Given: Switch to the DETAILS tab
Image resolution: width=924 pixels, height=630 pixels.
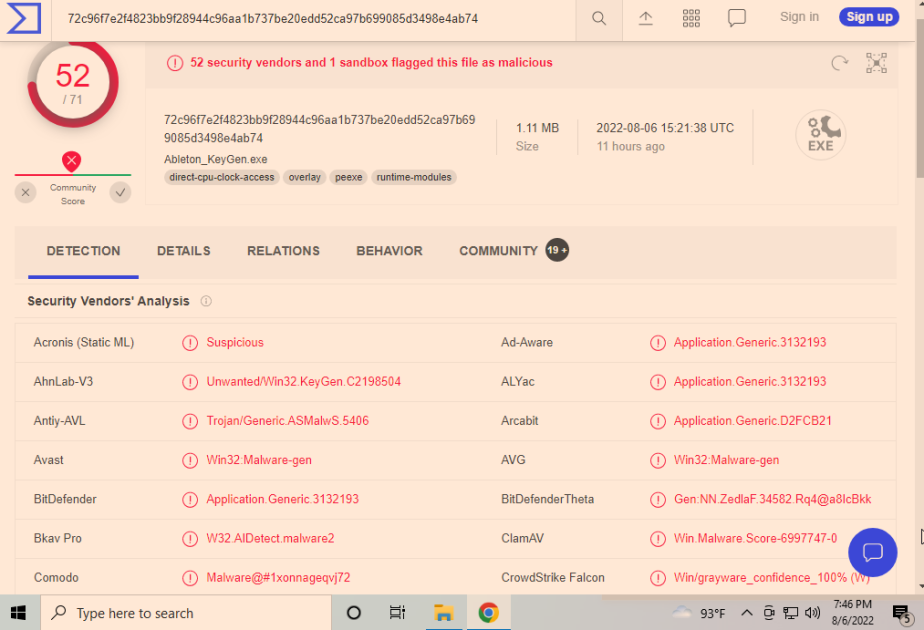Looking at the screenshot, I should coord(183,251).
